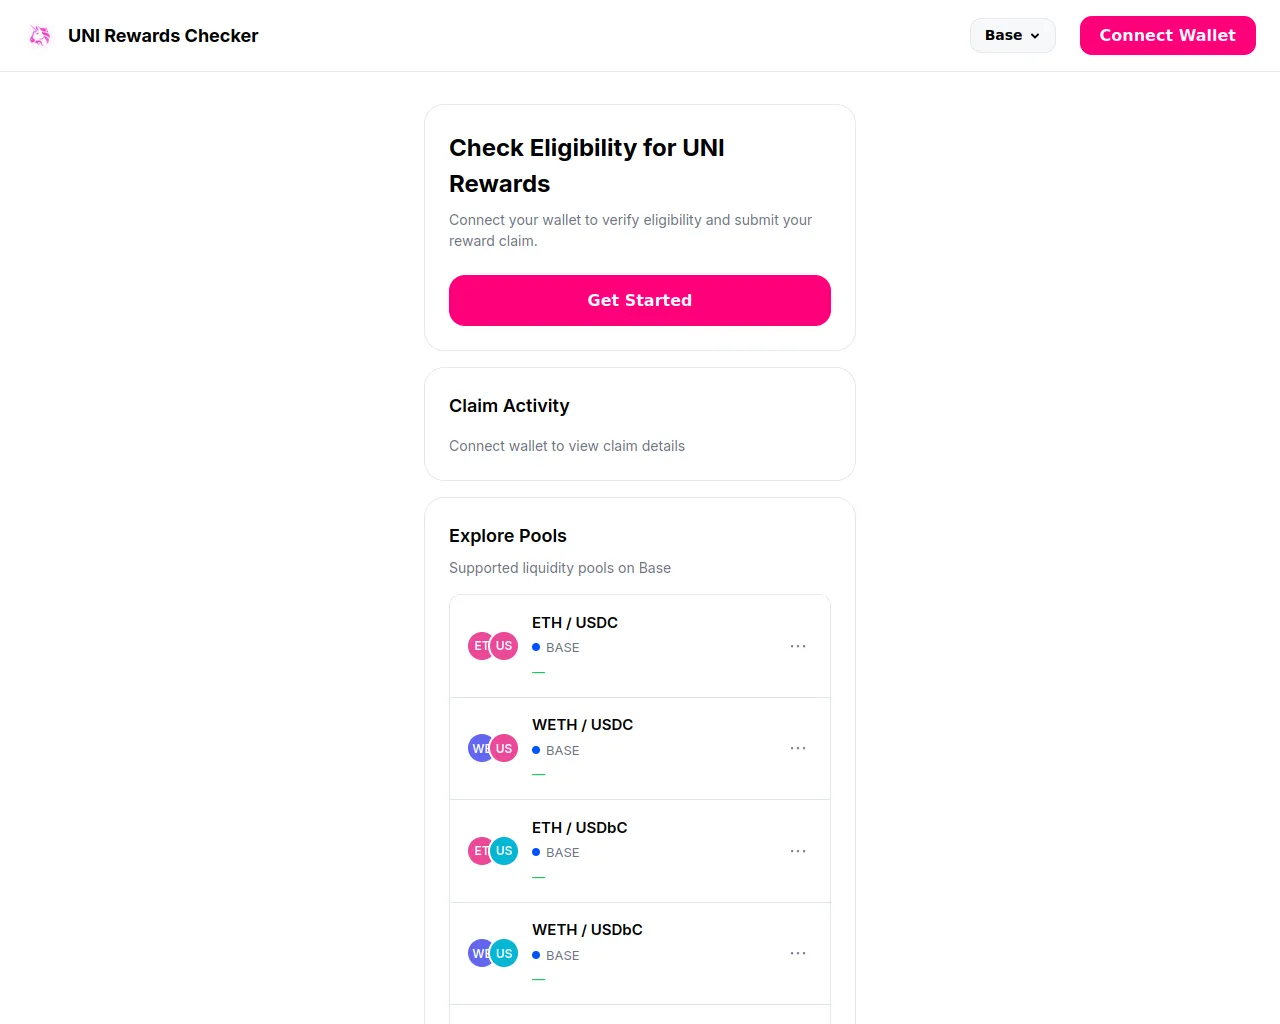This screenshot has width=1280, height=1024.
Task: Select the ETH / USDC pool title
Action: (574, 622)
